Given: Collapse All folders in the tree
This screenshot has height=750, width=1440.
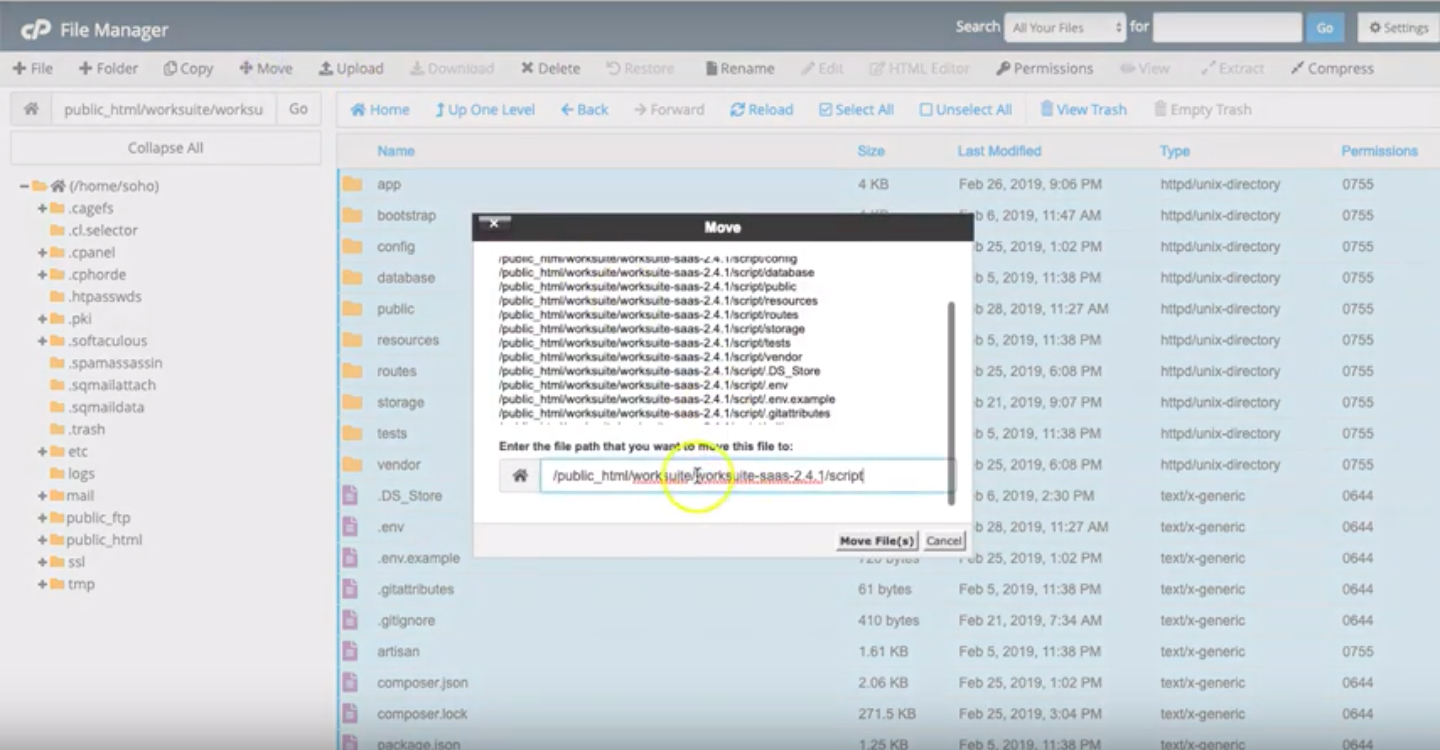Looking at the screenshot, I should point(165,148).
